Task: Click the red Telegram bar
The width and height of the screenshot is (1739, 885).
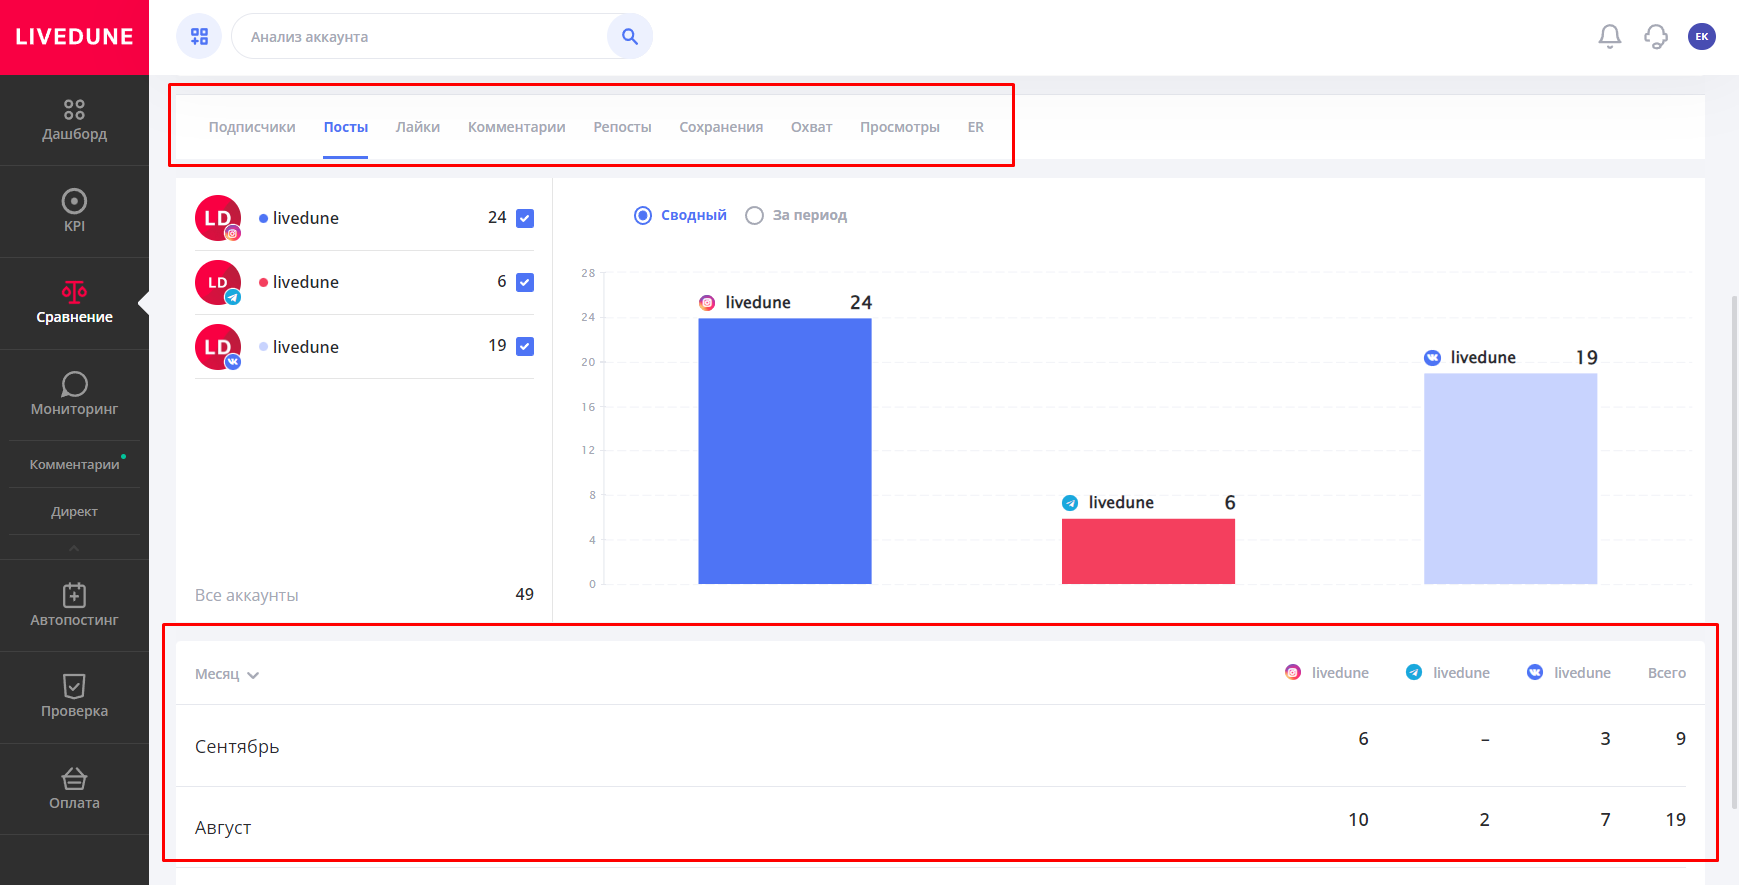Action: [x=1148, y=551]
